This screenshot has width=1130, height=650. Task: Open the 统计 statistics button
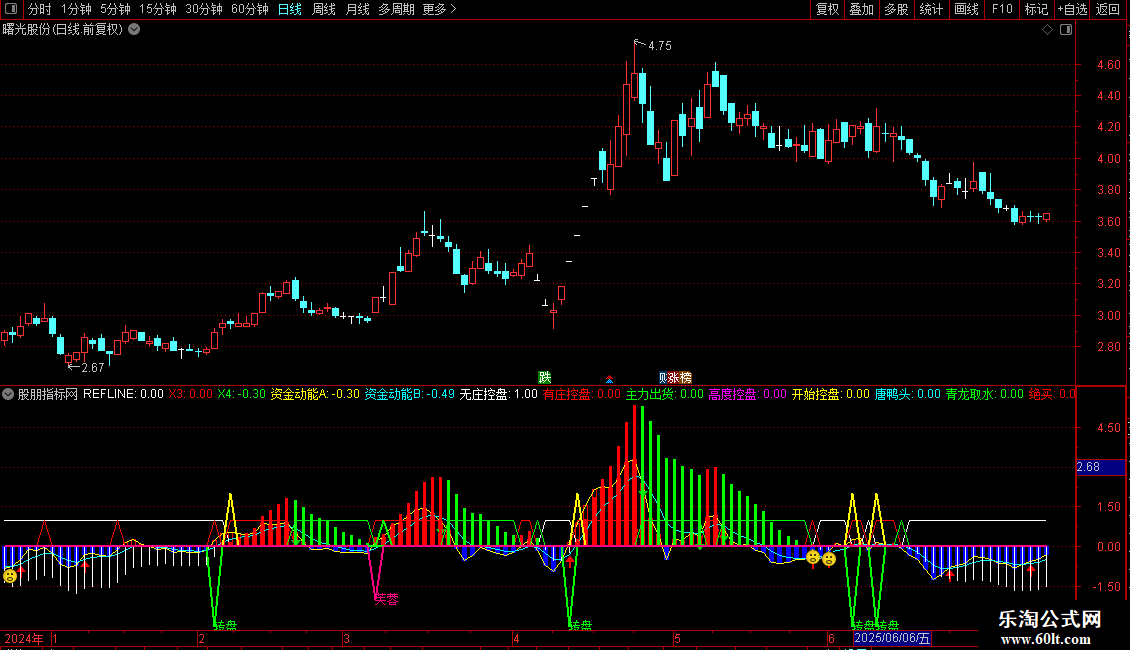pos(931,9)
